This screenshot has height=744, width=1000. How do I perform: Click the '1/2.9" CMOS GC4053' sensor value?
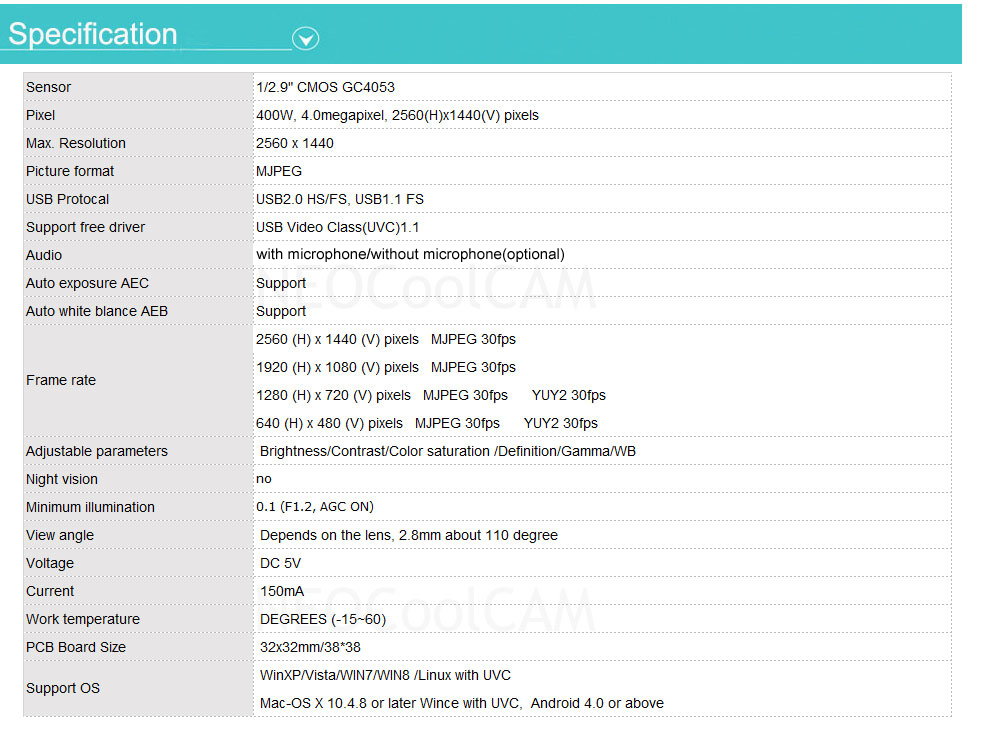click(x=325, y=87)
